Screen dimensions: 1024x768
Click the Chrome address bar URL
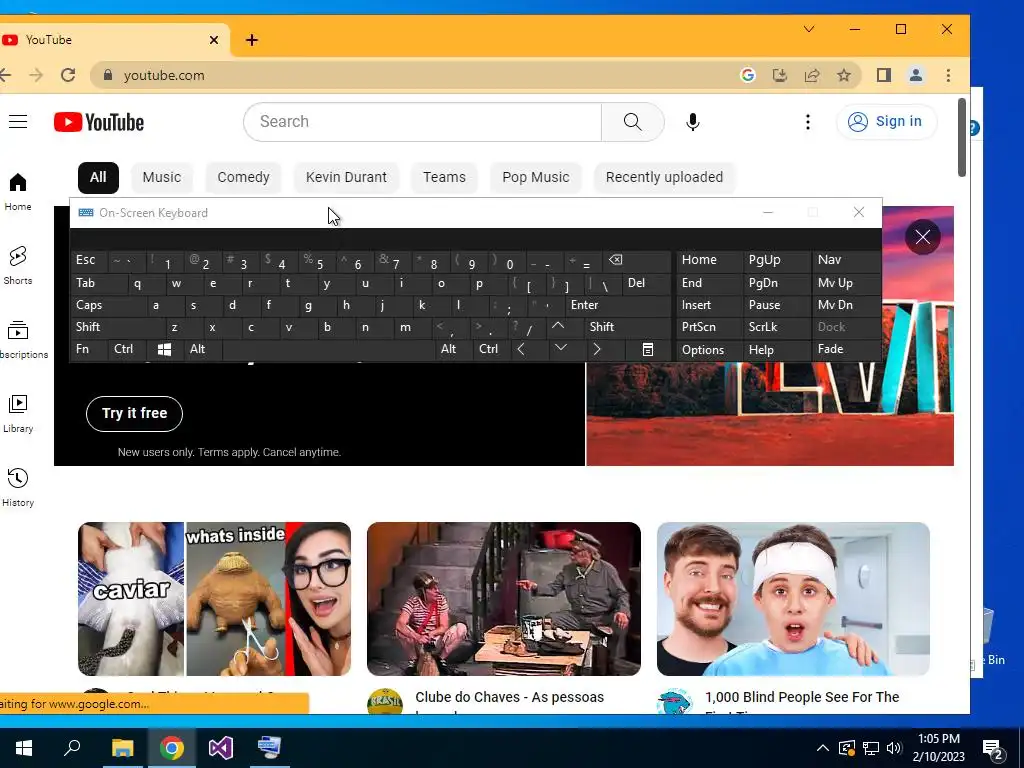tap(164, 75)
